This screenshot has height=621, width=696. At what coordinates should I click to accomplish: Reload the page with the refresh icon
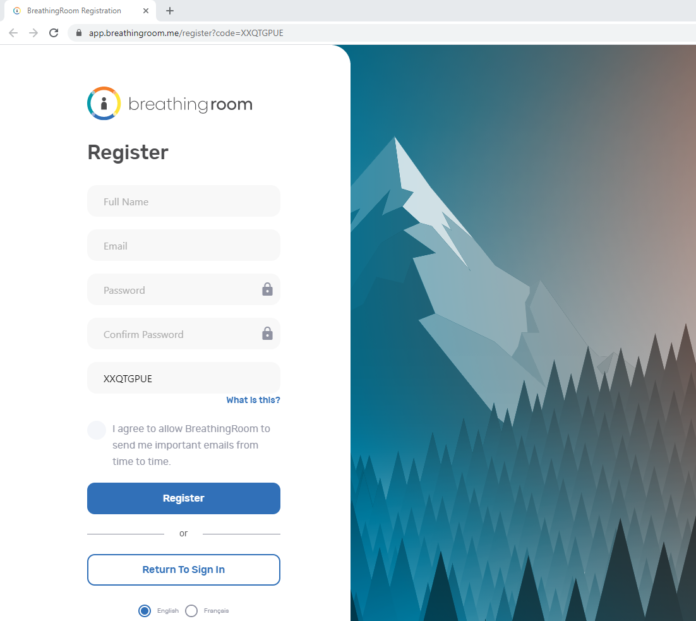click(x=54, y=33)
